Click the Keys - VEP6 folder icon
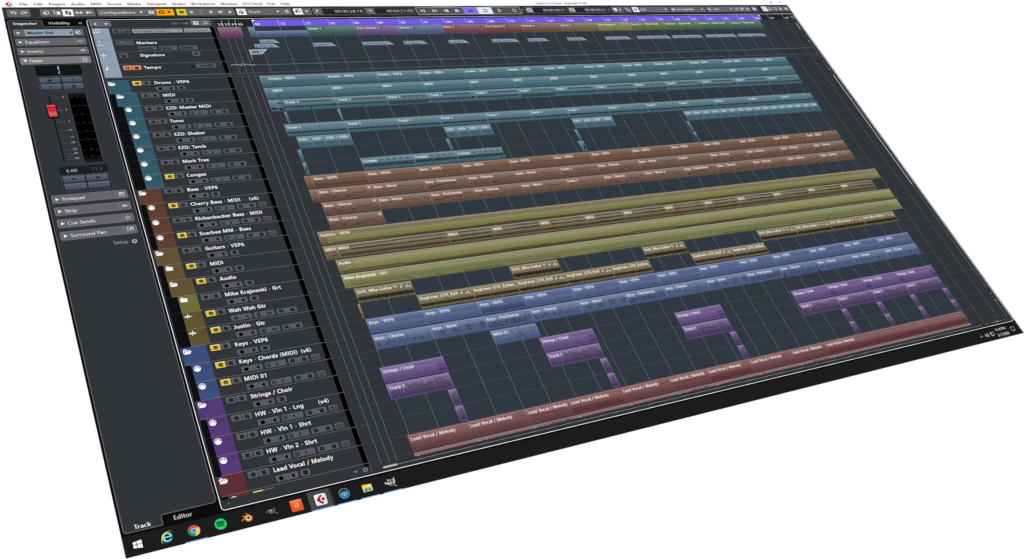The image size is (1024, 559). coord(187,352)
